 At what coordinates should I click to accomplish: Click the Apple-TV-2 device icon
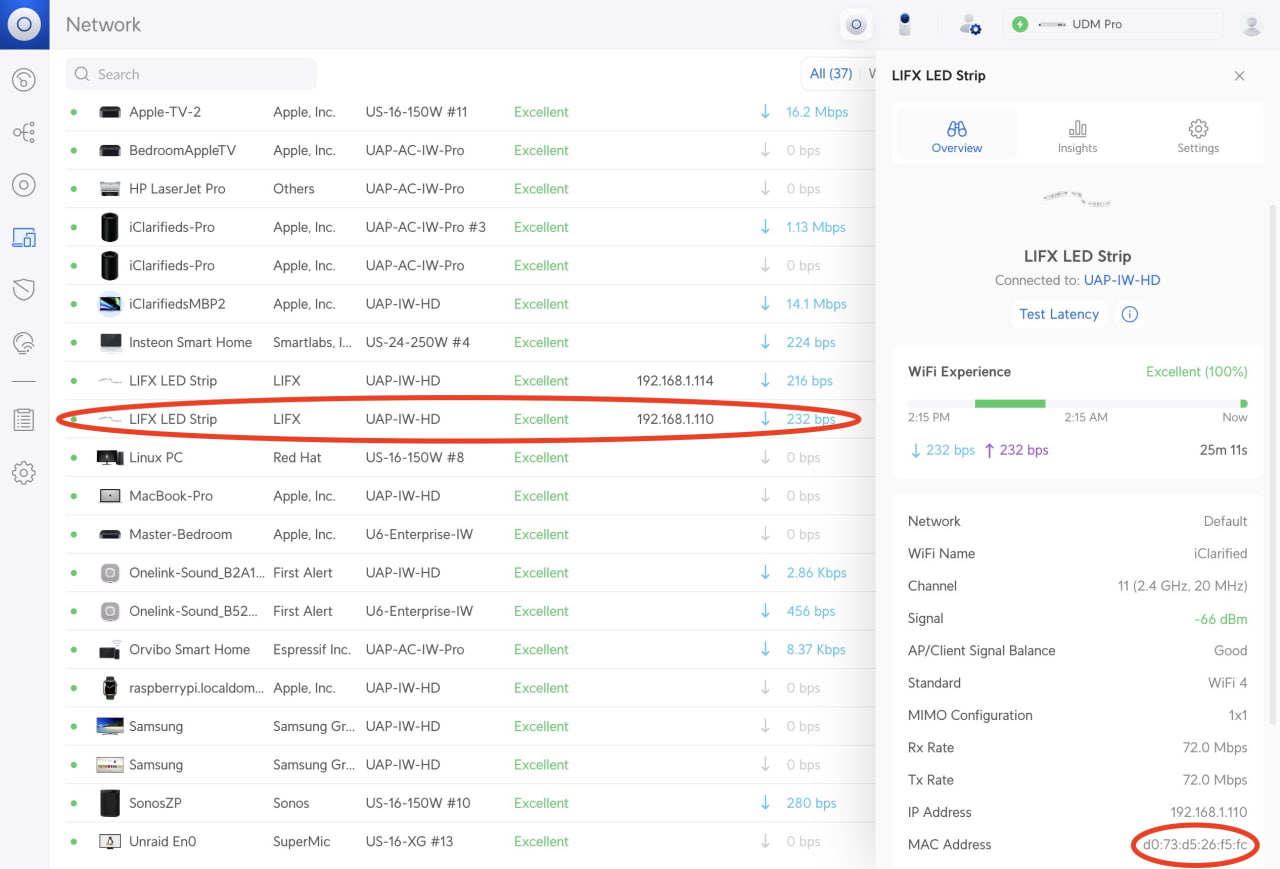110,112
